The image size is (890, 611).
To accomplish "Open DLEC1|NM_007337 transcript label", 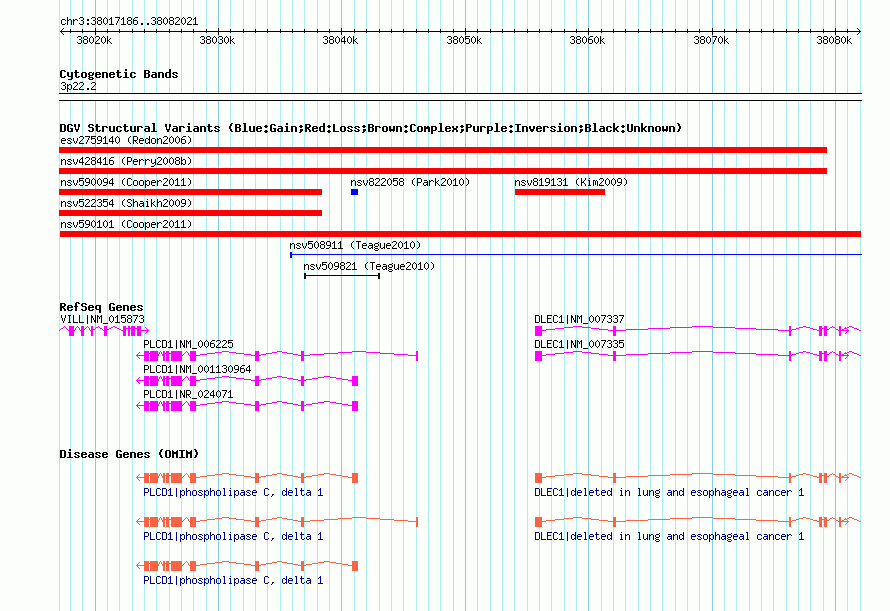I will (580, 320).
